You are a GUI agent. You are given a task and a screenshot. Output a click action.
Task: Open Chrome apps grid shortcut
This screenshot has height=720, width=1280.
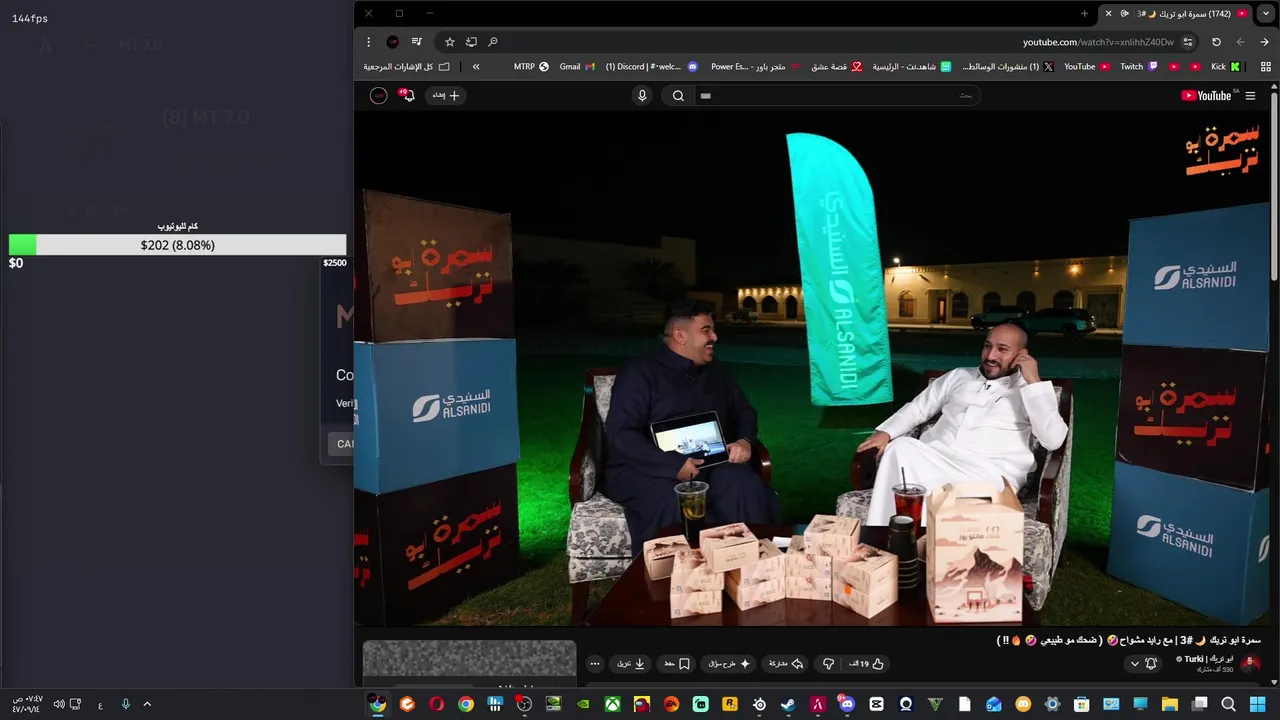pyautogui.click(x=1266, y=67)
